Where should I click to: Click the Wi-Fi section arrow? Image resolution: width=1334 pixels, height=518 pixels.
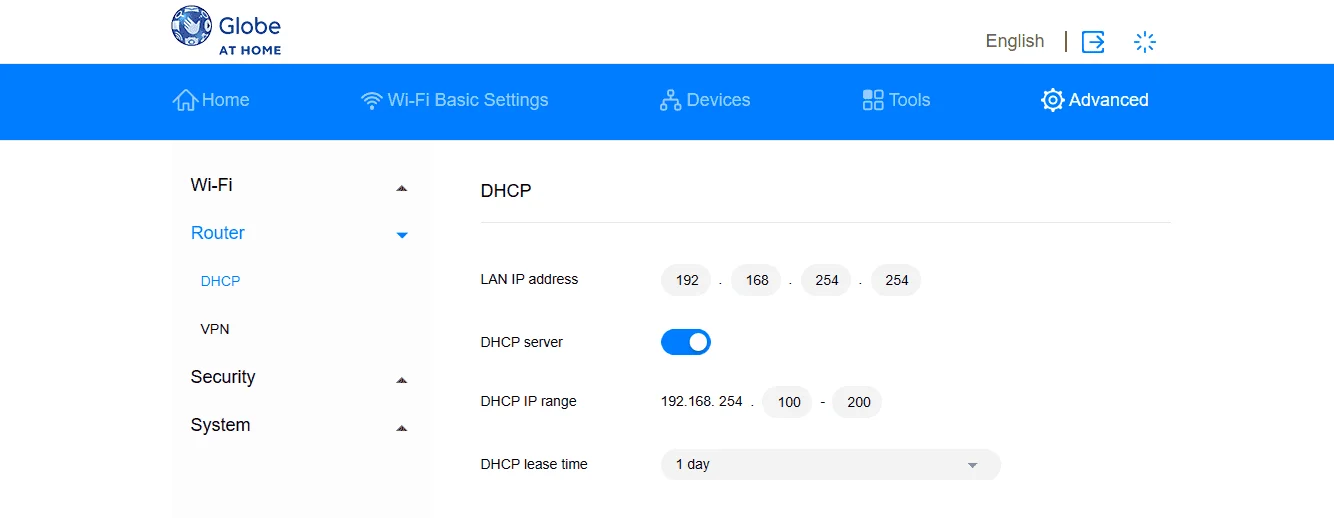click(402, 188)
